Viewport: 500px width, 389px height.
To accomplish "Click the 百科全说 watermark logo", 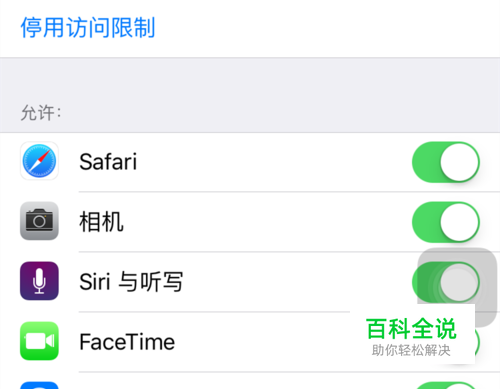I will [x=411, y=329].
